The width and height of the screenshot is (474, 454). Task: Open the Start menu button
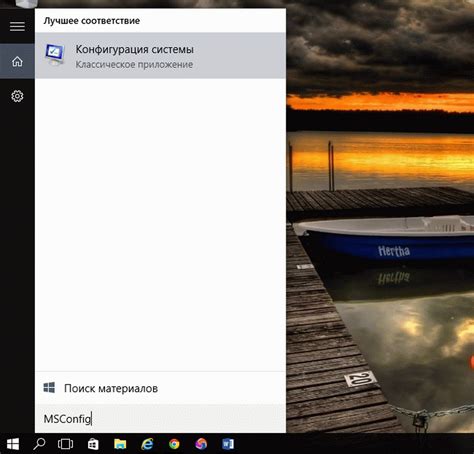[13, 444]
